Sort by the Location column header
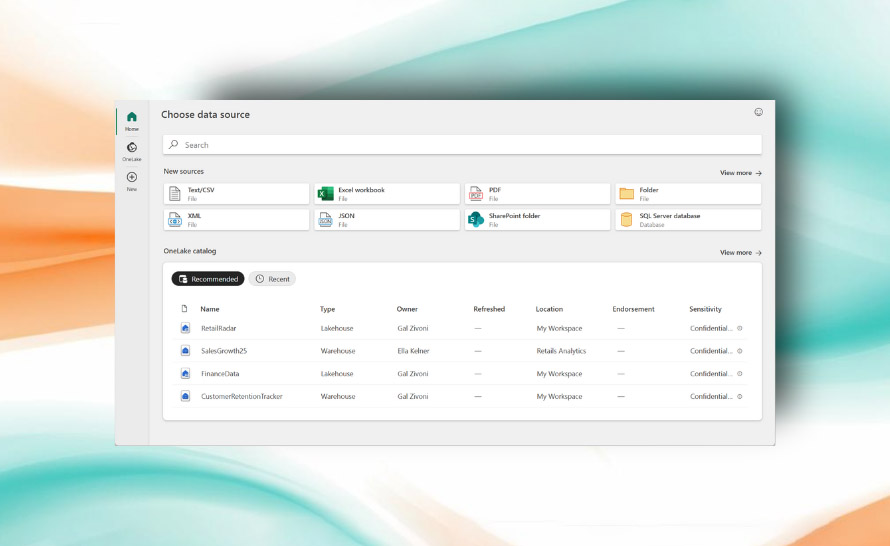The image size is (890, 546). (549, 309)
